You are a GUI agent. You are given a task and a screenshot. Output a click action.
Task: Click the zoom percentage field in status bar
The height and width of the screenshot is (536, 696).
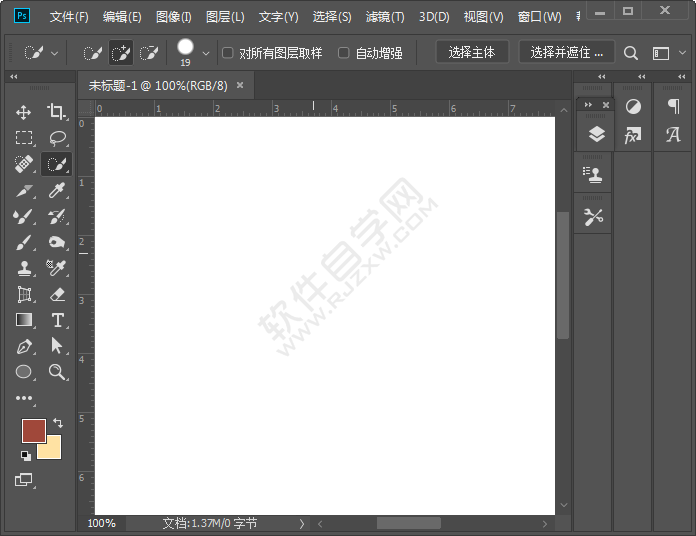click(102, 523)
